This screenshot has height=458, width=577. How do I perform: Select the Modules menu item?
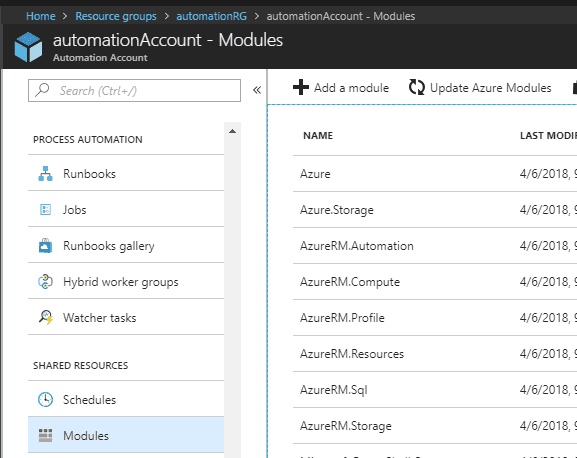pos(126,435)
